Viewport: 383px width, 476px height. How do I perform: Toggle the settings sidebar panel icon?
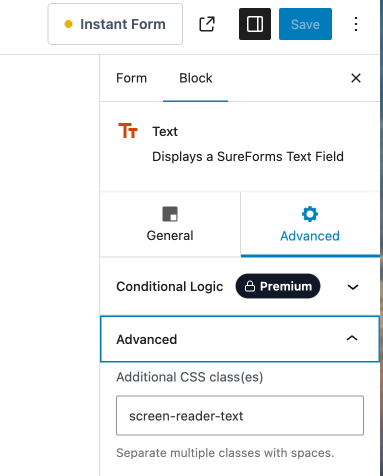tap(255, 24)
